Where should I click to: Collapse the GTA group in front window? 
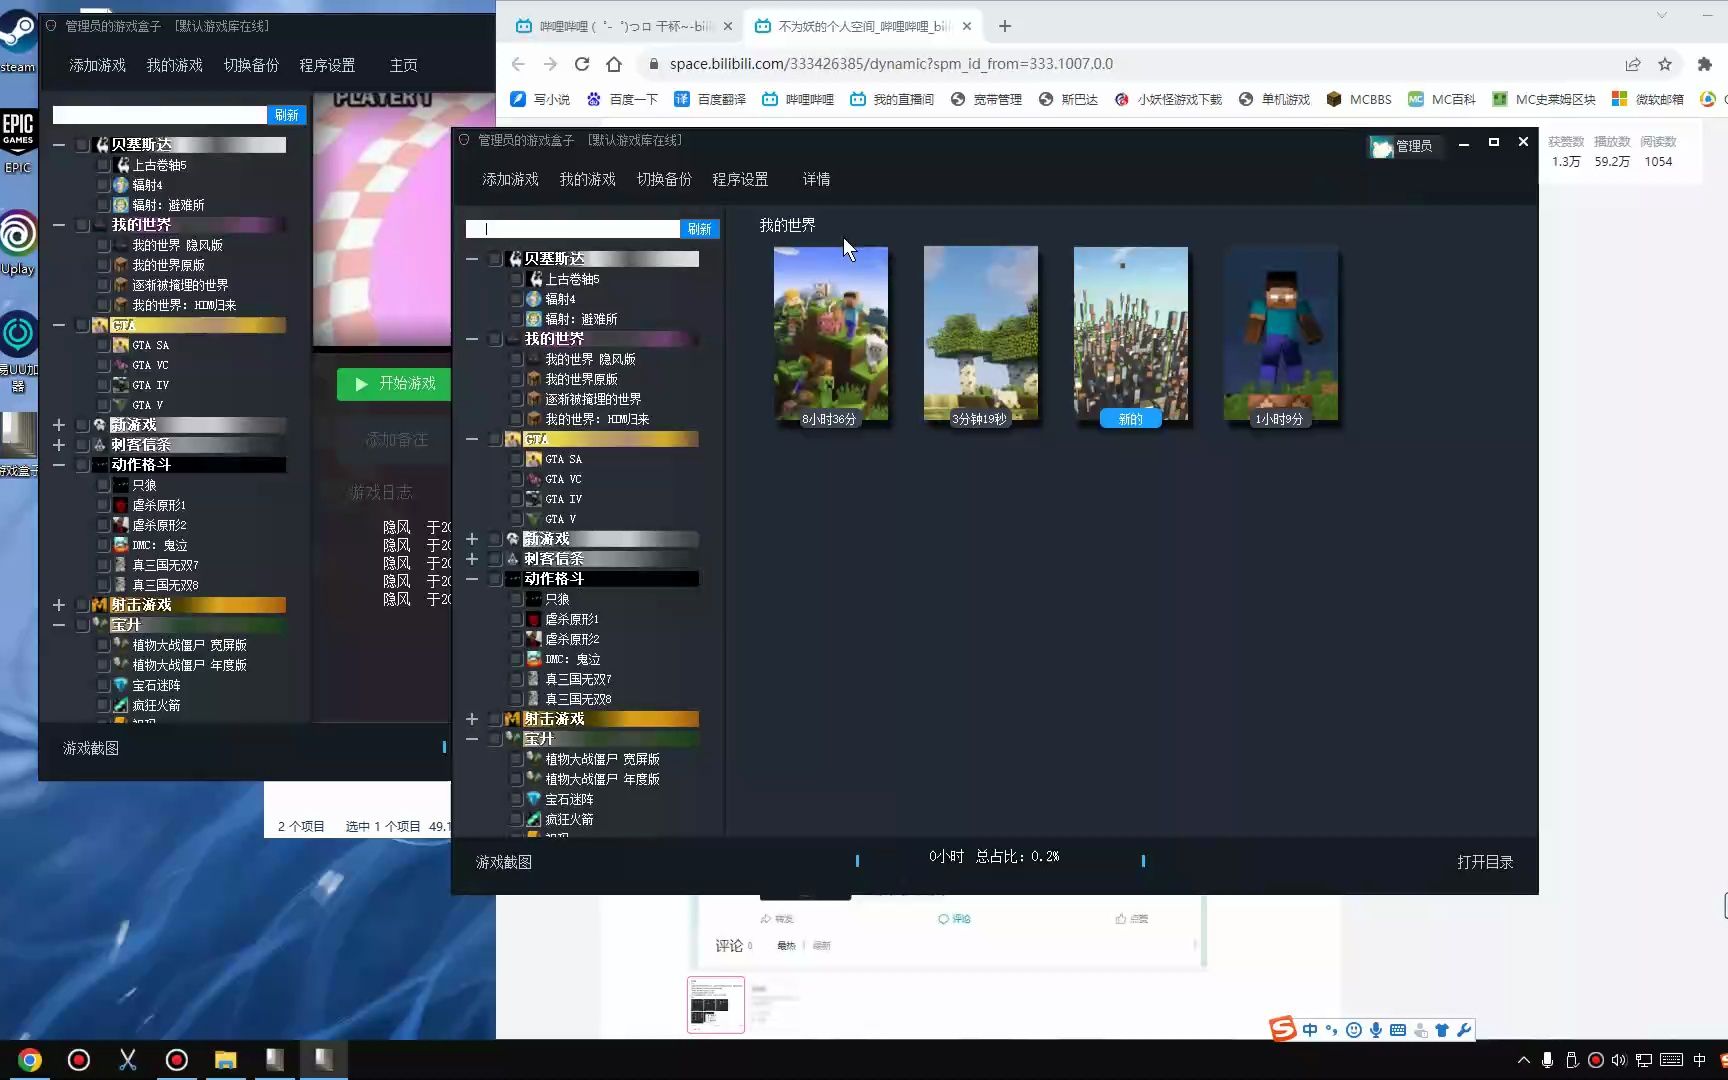point(472,439)
